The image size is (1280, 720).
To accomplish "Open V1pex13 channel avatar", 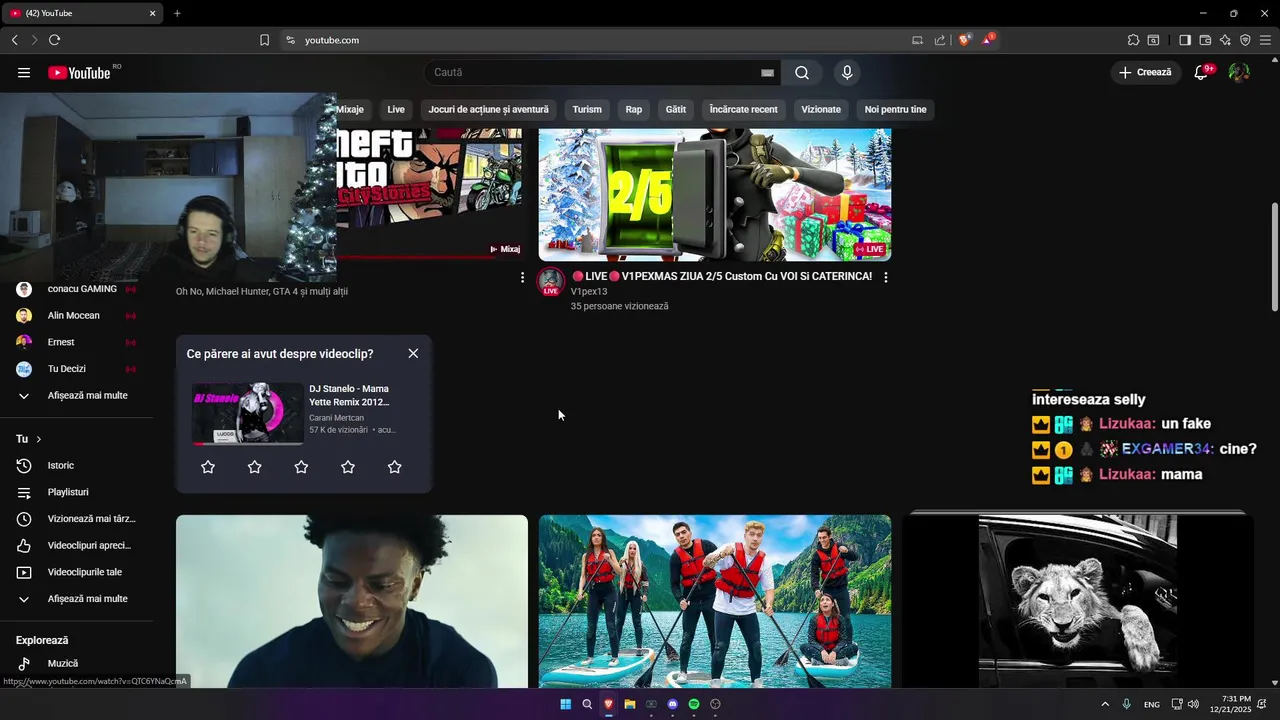I will pos(551,282).
